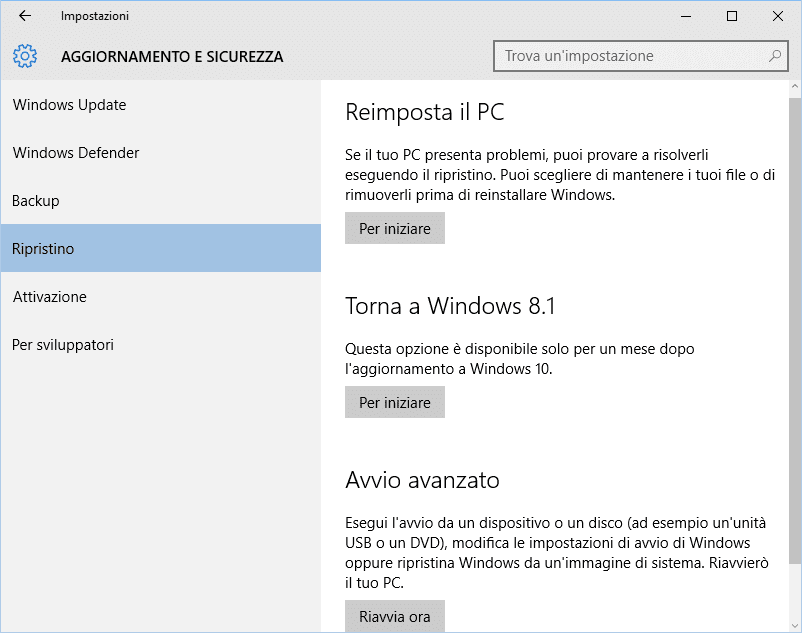Close the Impostazioni window

click(x=778, y=16)
